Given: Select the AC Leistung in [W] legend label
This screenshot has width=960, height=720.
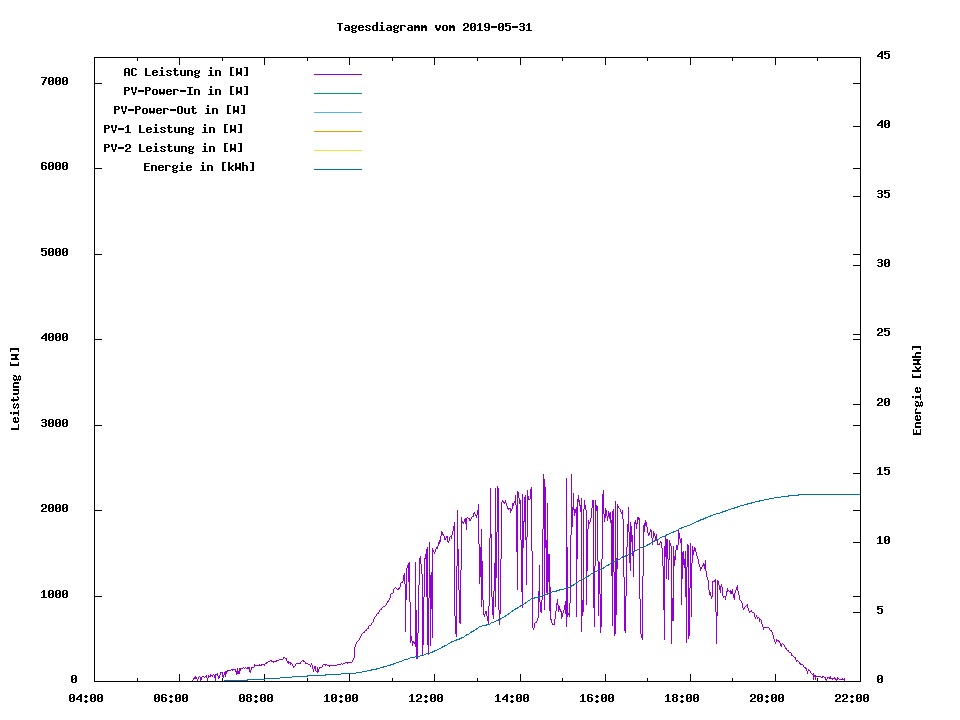Looking at the screenshot, I should (x=186, y=73).
